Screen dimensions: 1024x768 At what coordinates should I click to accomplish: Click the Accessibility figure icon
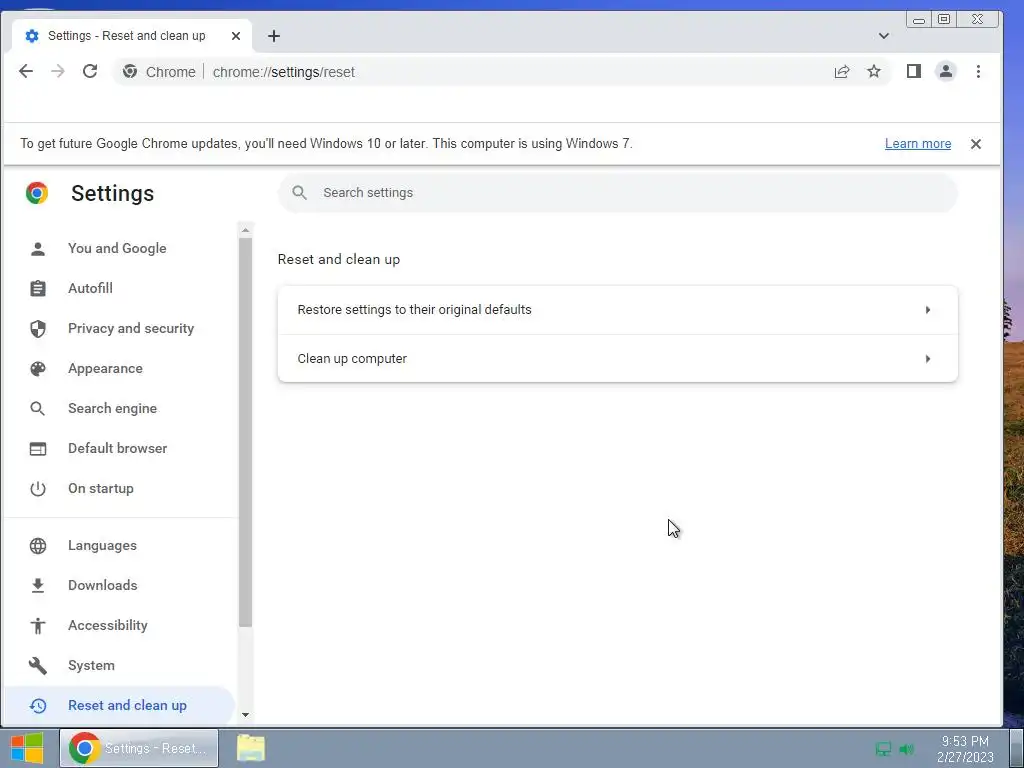point(38,625)
